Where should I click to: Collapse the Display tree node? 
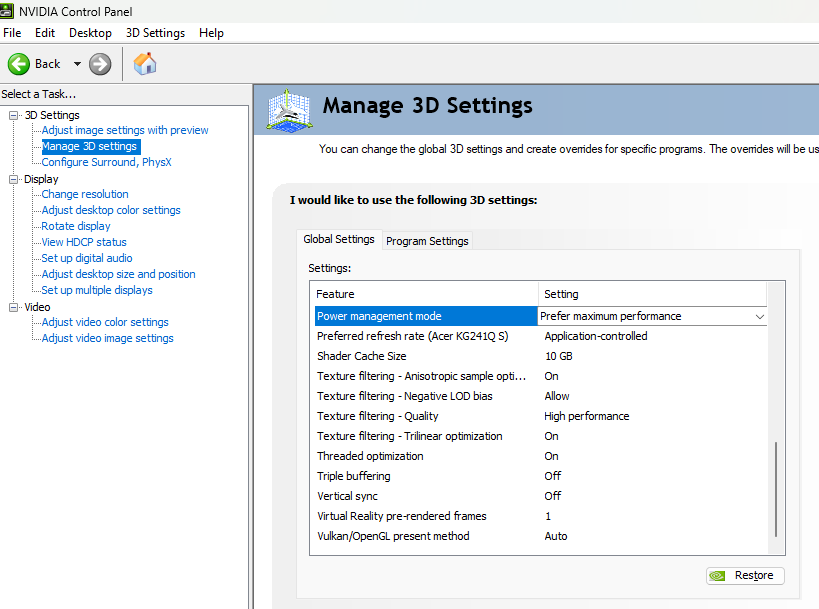point(14,180)
